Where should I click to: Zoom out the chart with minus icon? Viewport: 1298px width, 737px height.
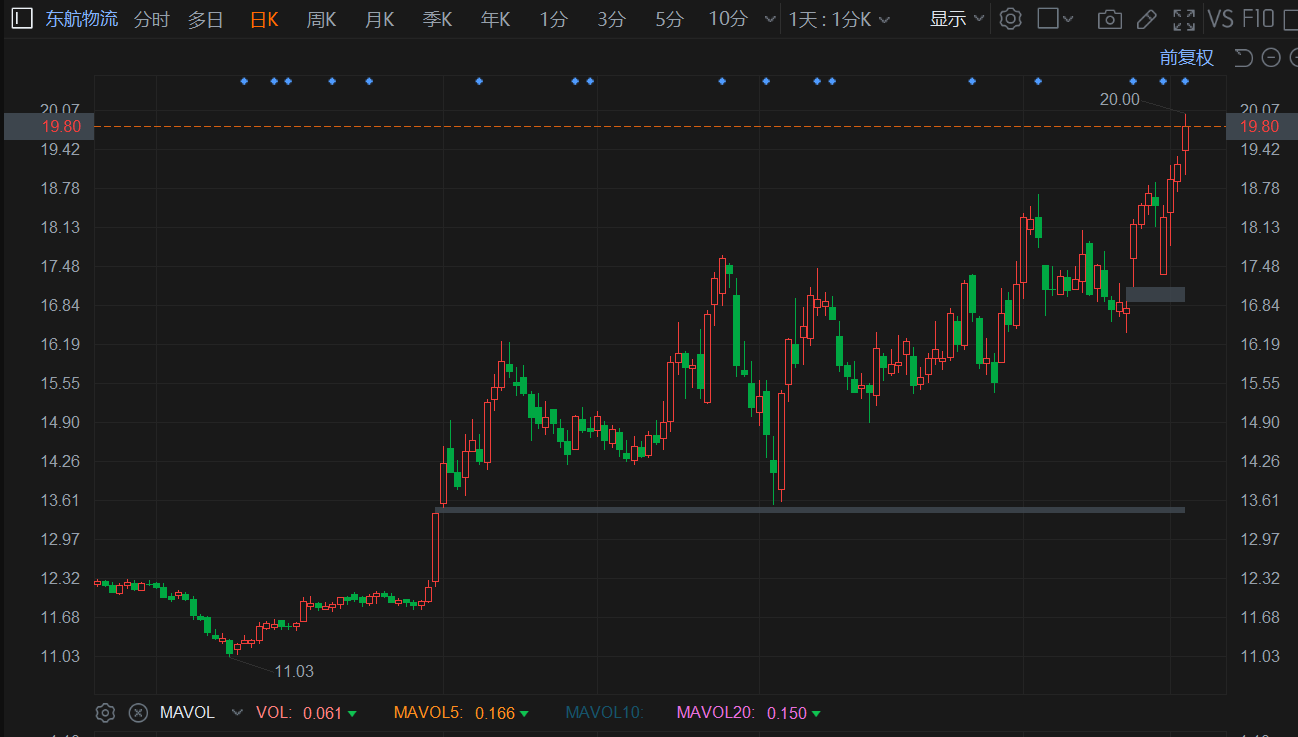coord(1271,58)
